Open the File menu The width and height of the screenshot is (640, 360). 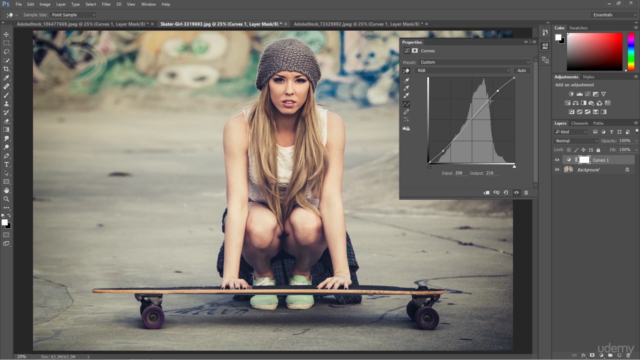[x=18, y=4]
